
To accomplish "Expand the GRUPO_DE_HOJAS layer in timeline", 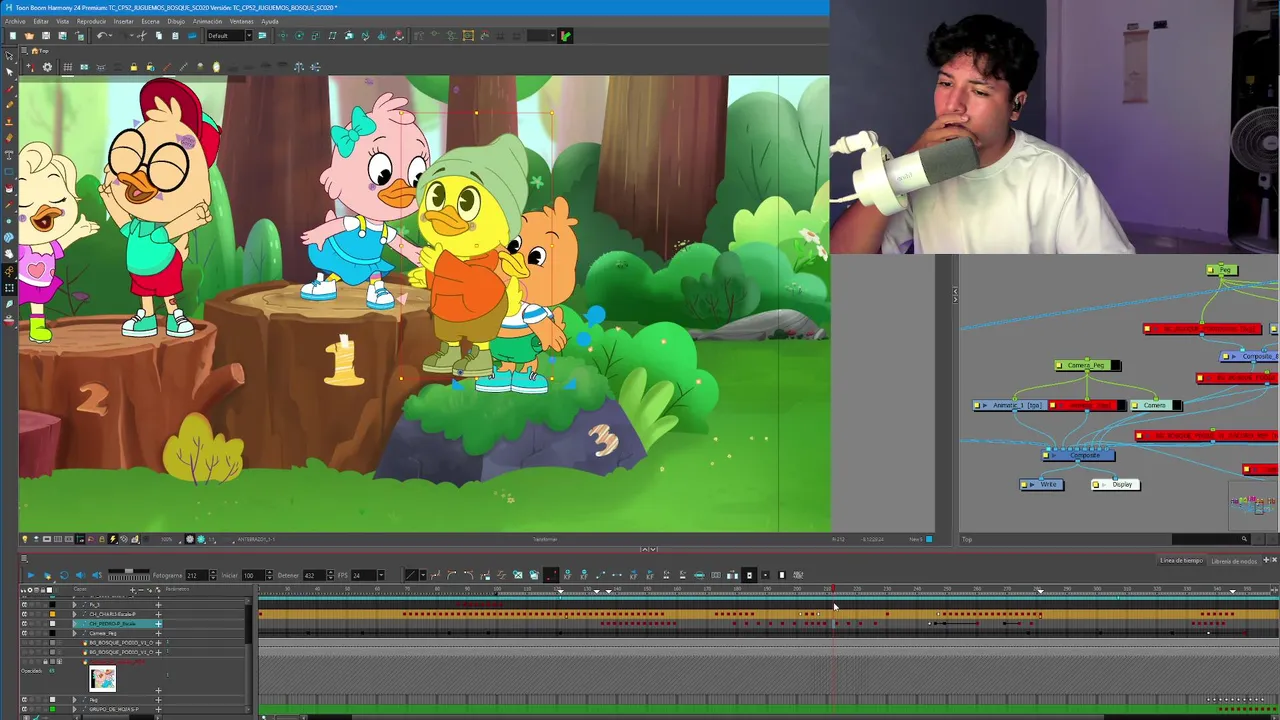I will click(x=74, y=709).
